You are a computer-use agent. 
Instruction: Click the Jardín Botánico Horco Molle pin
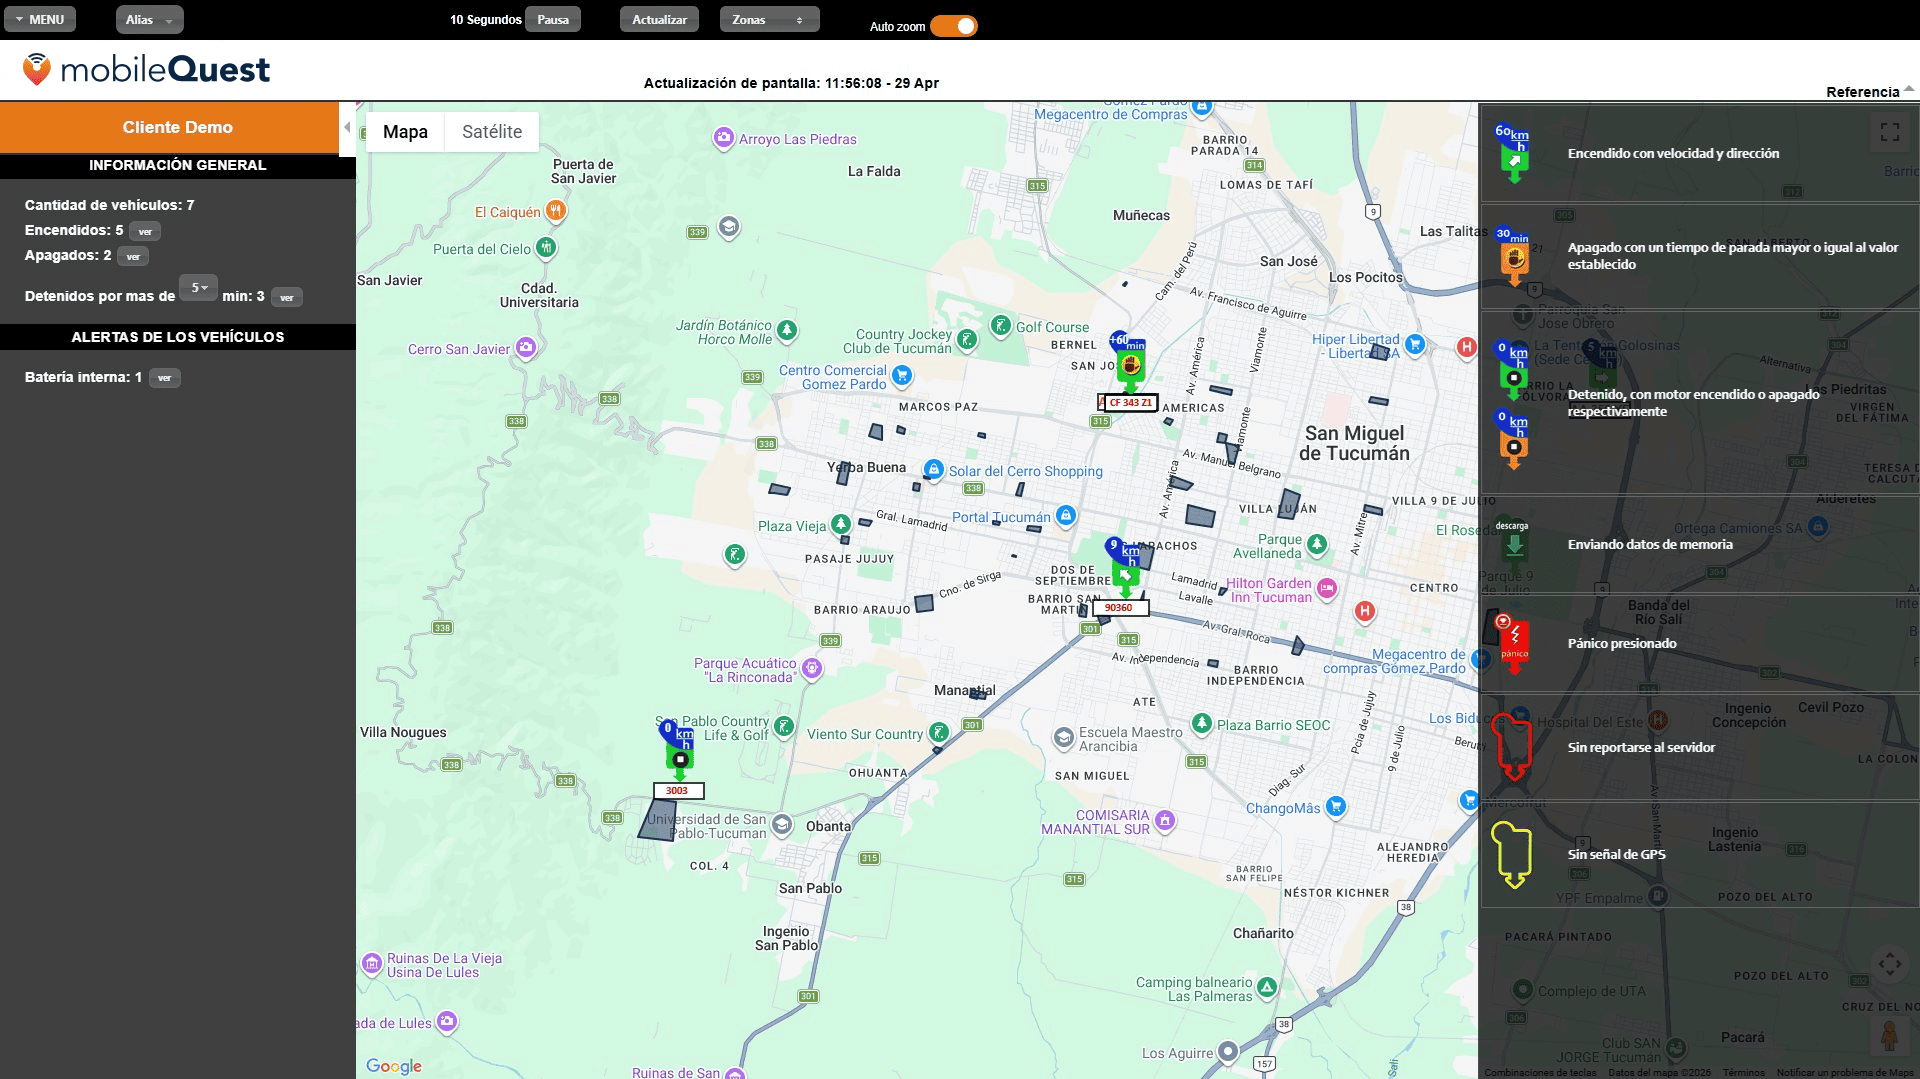pos(787,330)
